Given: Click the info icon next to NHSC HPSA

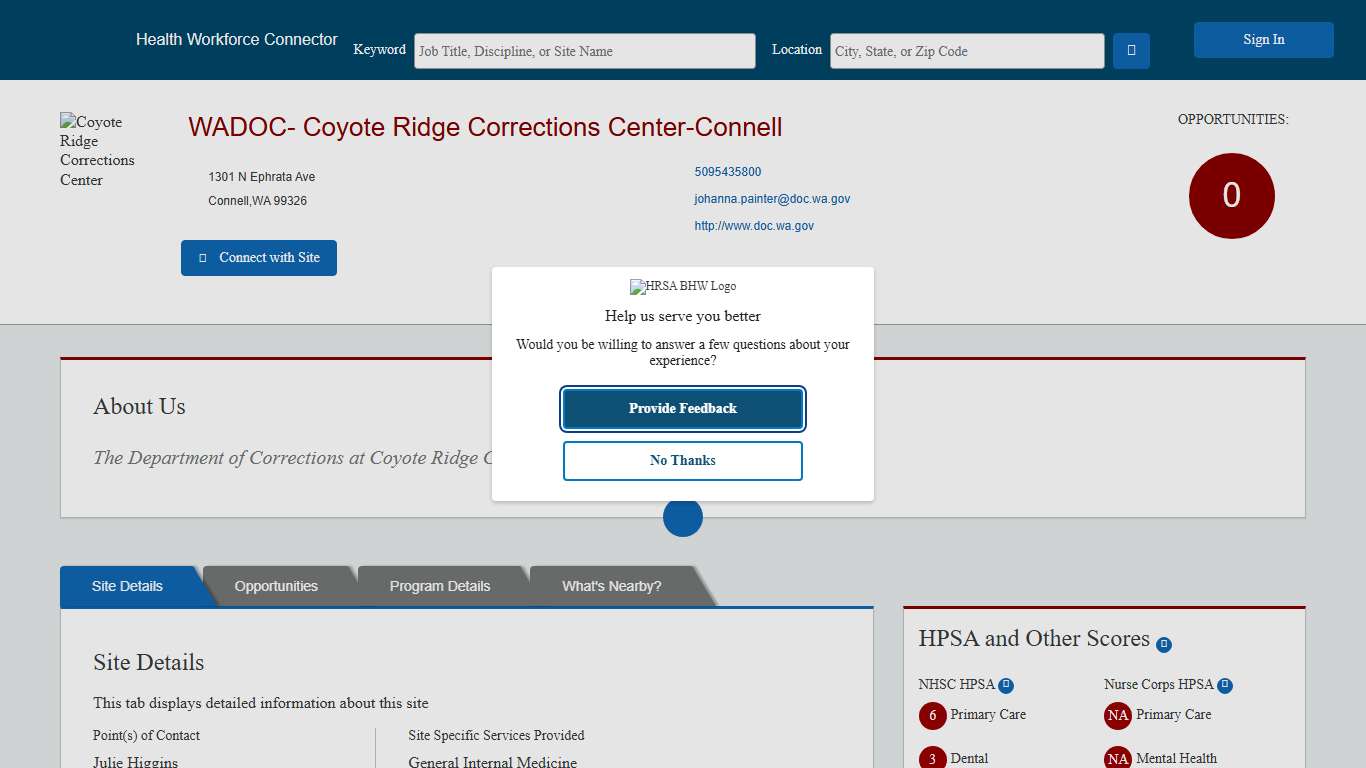Looking at the screenshot, I should click(1004, 684).
